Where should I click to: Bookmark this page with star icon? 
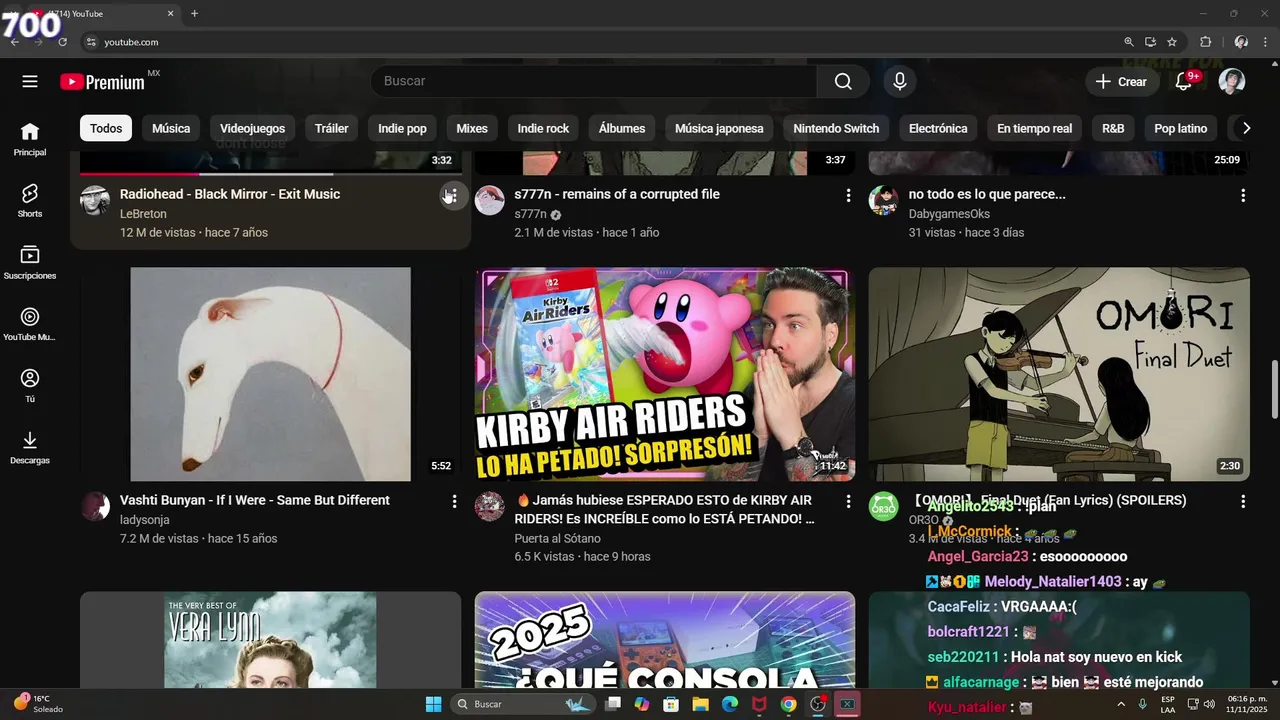coord(1172,42)
